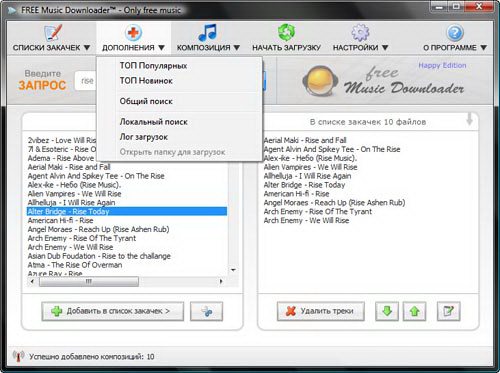Click the orange headphones logo
500x373 pixels.
[320, 81]
